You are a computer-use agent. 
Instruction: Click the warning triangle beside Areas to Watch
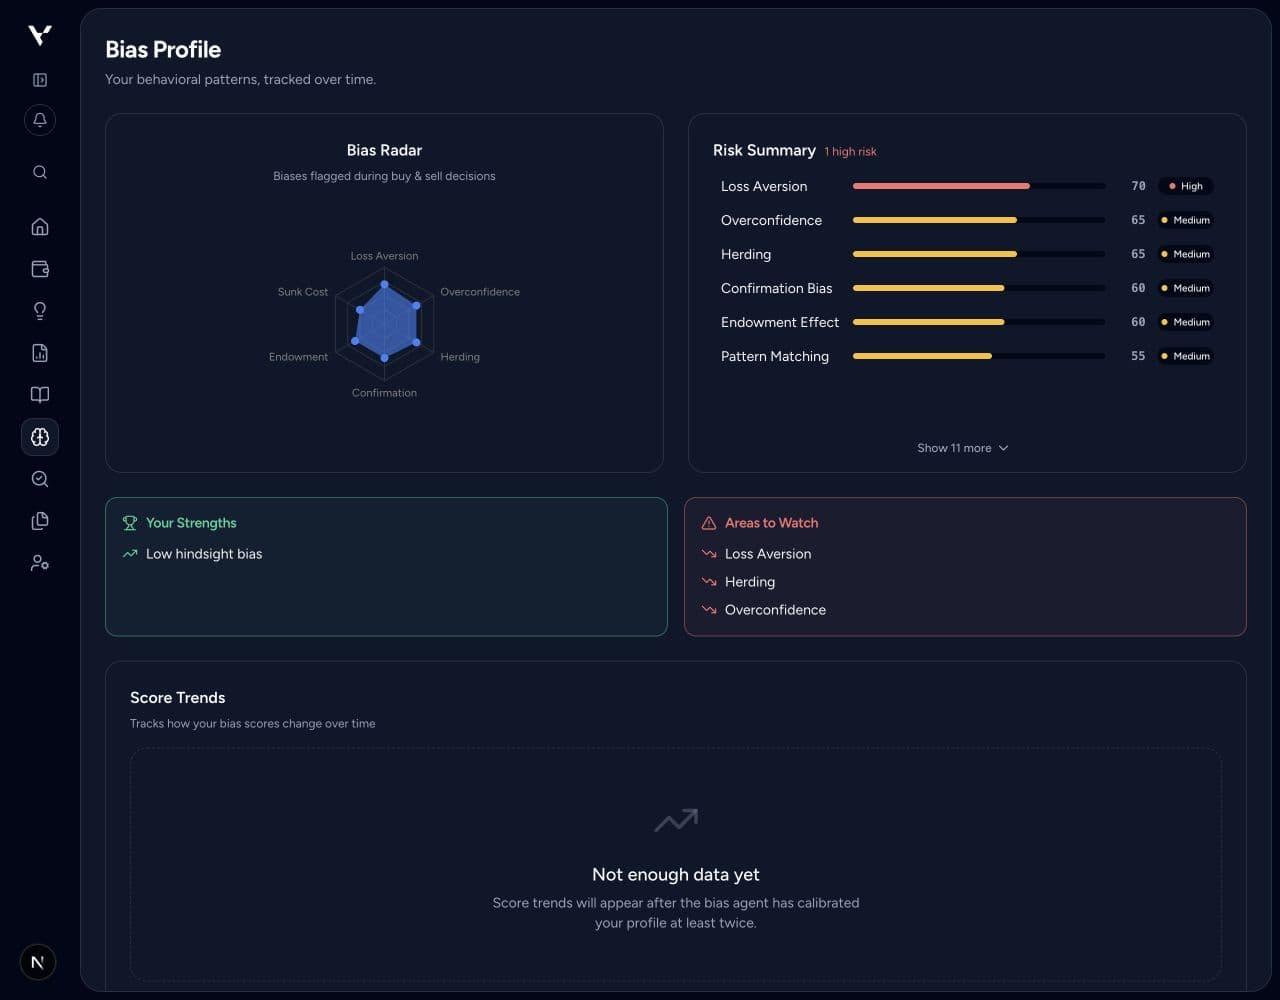click(709, 523)
